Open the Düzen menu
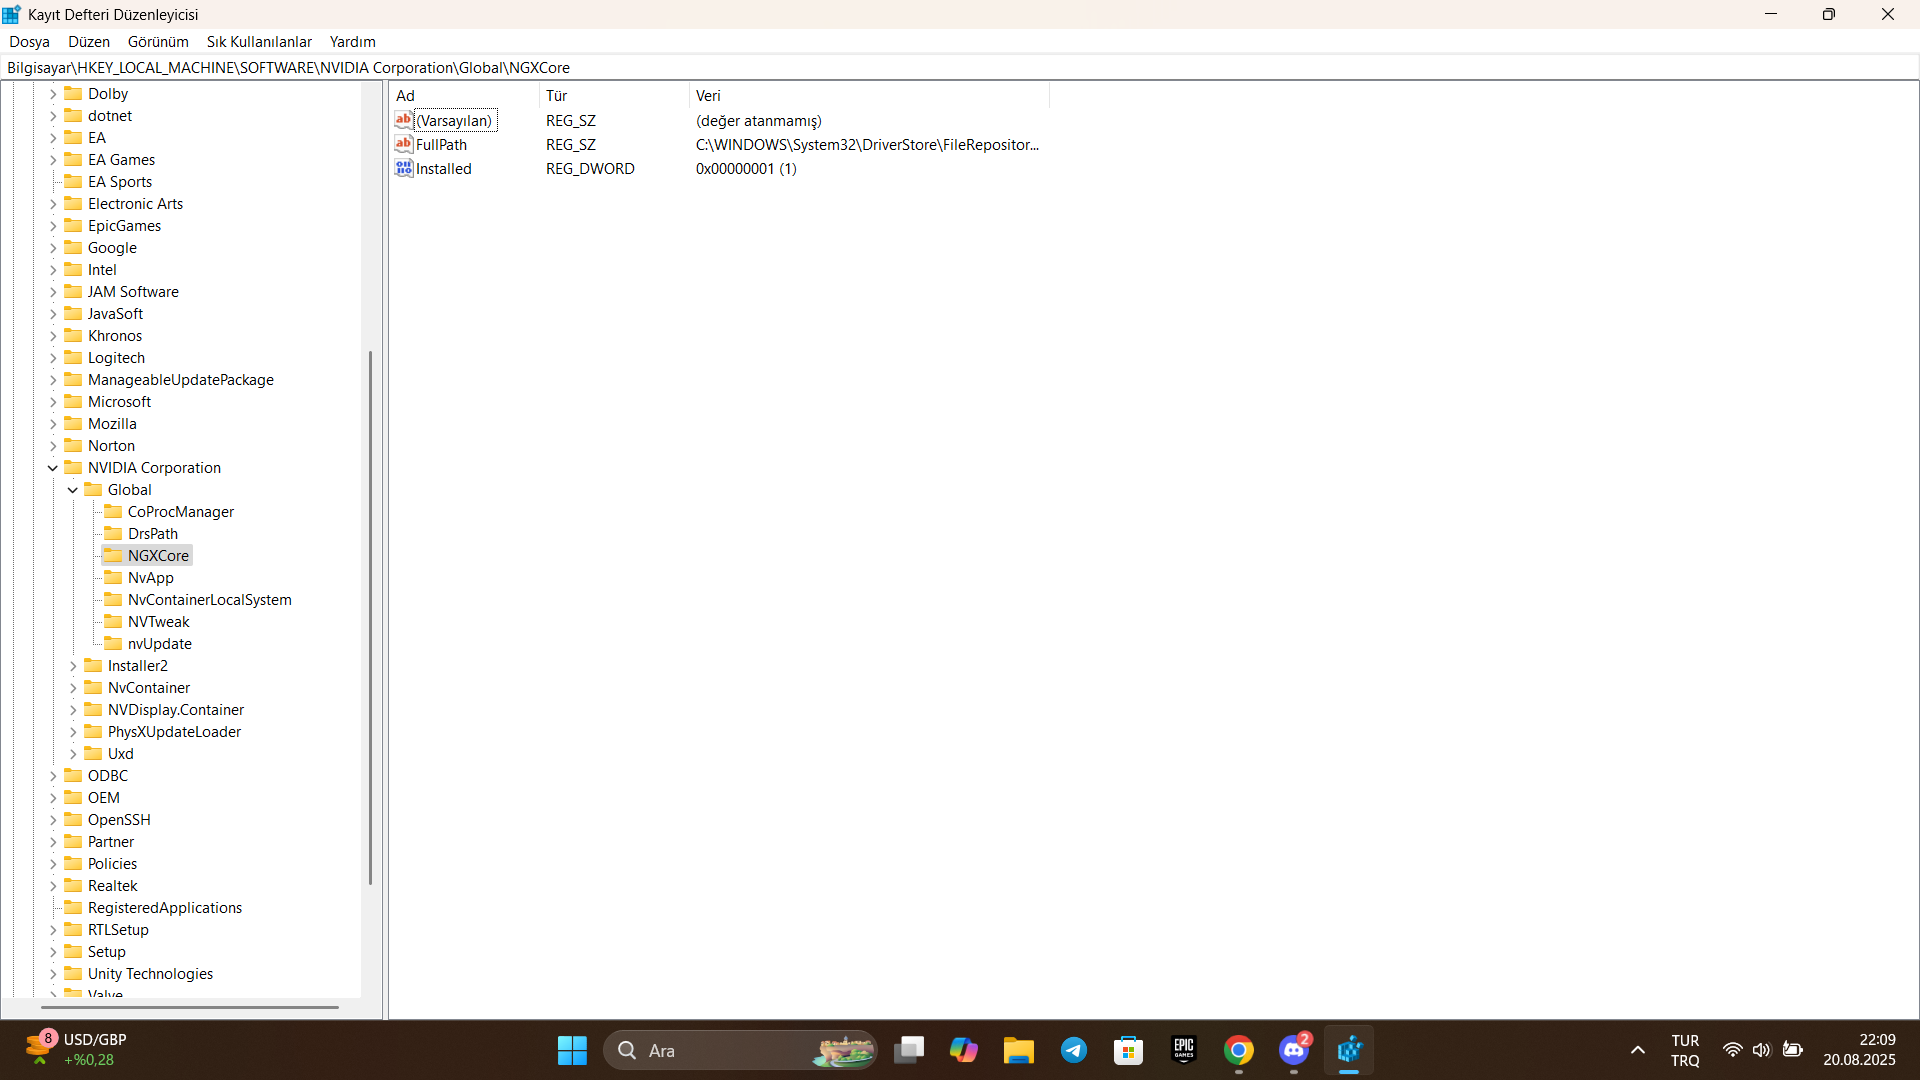The width and height of the screenshot is (1920, 1080). click(88, 42)
